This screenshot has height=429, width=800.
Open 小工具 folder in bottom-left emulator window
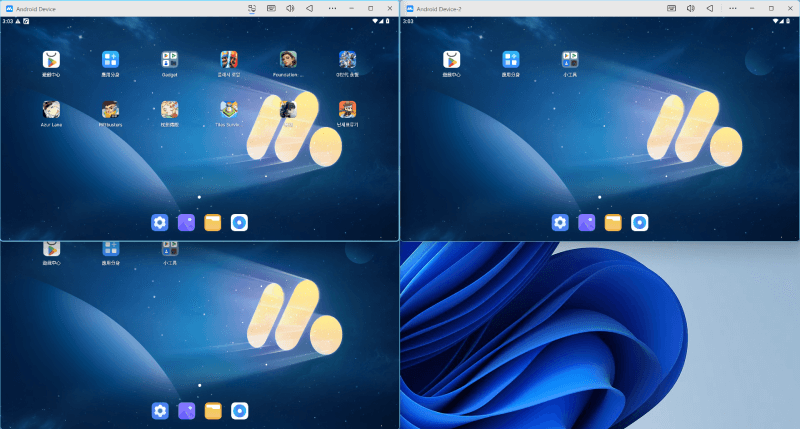(170, 249)
